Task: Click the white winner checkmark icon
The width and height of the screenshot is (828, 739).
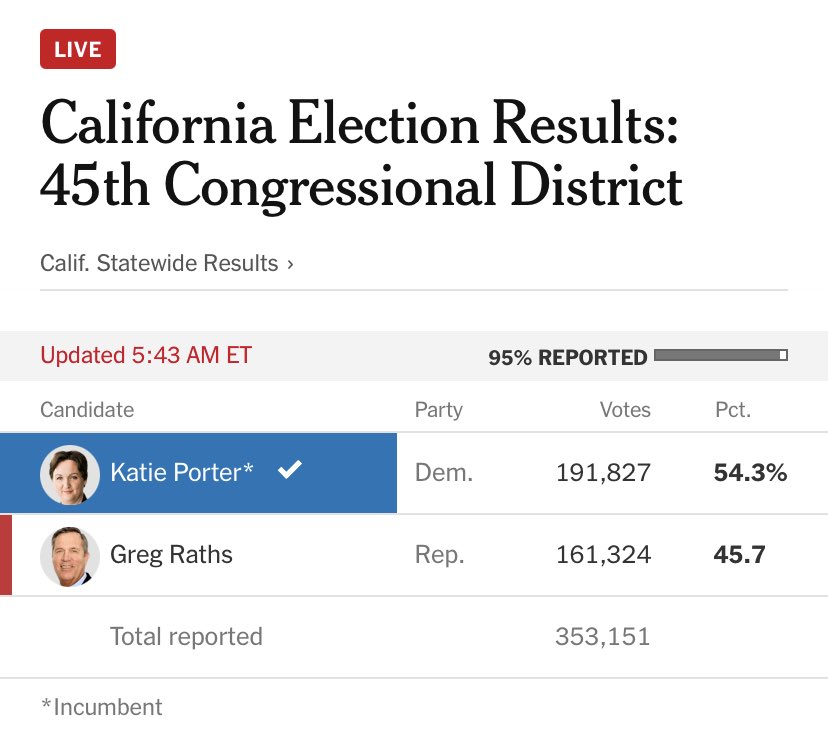Action: [290, 469]
